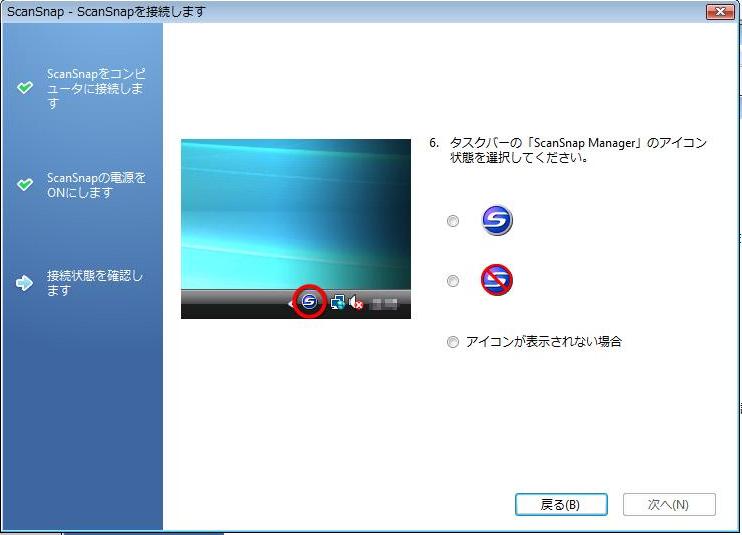Image resolution: width=742 pixels, height=535 pixels.
Task: Choose the アイコンが表示されない場合 radio option
Action: click(453, 342)
